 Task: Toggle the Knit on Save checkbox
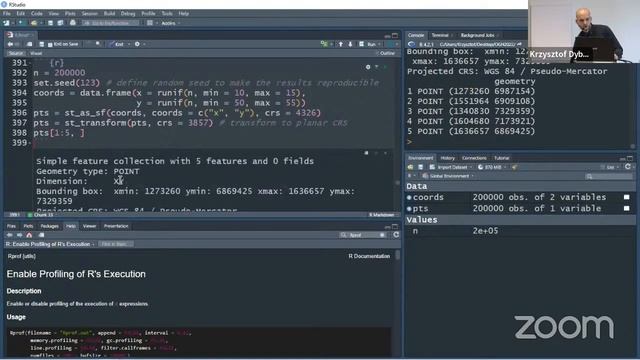click(x=50, y=44)
